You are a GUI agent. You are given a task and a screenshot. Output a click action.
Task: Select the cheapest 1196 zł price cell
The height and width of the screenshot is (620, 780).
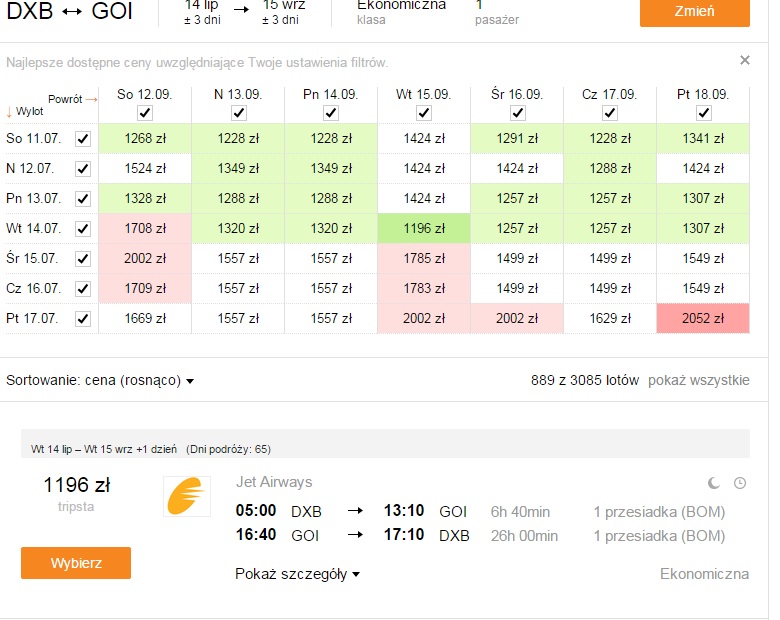coord(424,228)
